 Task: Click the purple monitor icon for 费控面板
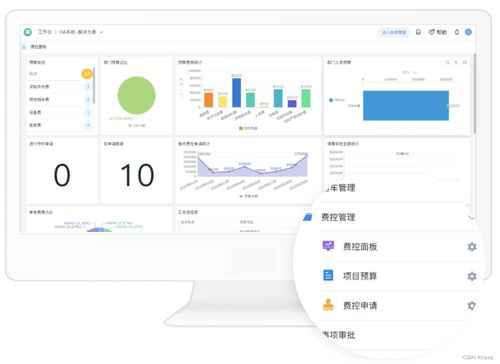point(328,246)
